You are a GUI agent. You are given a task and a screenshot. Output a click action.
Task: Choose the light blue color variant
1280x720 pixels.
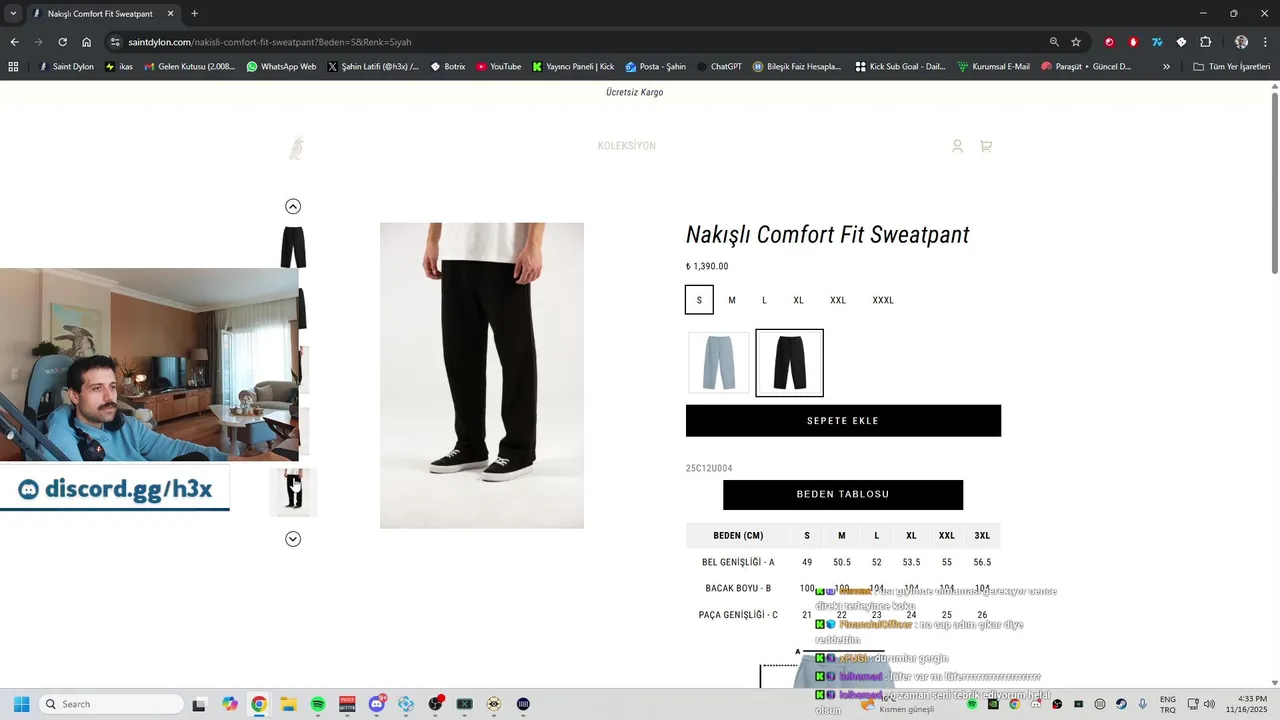719,363
